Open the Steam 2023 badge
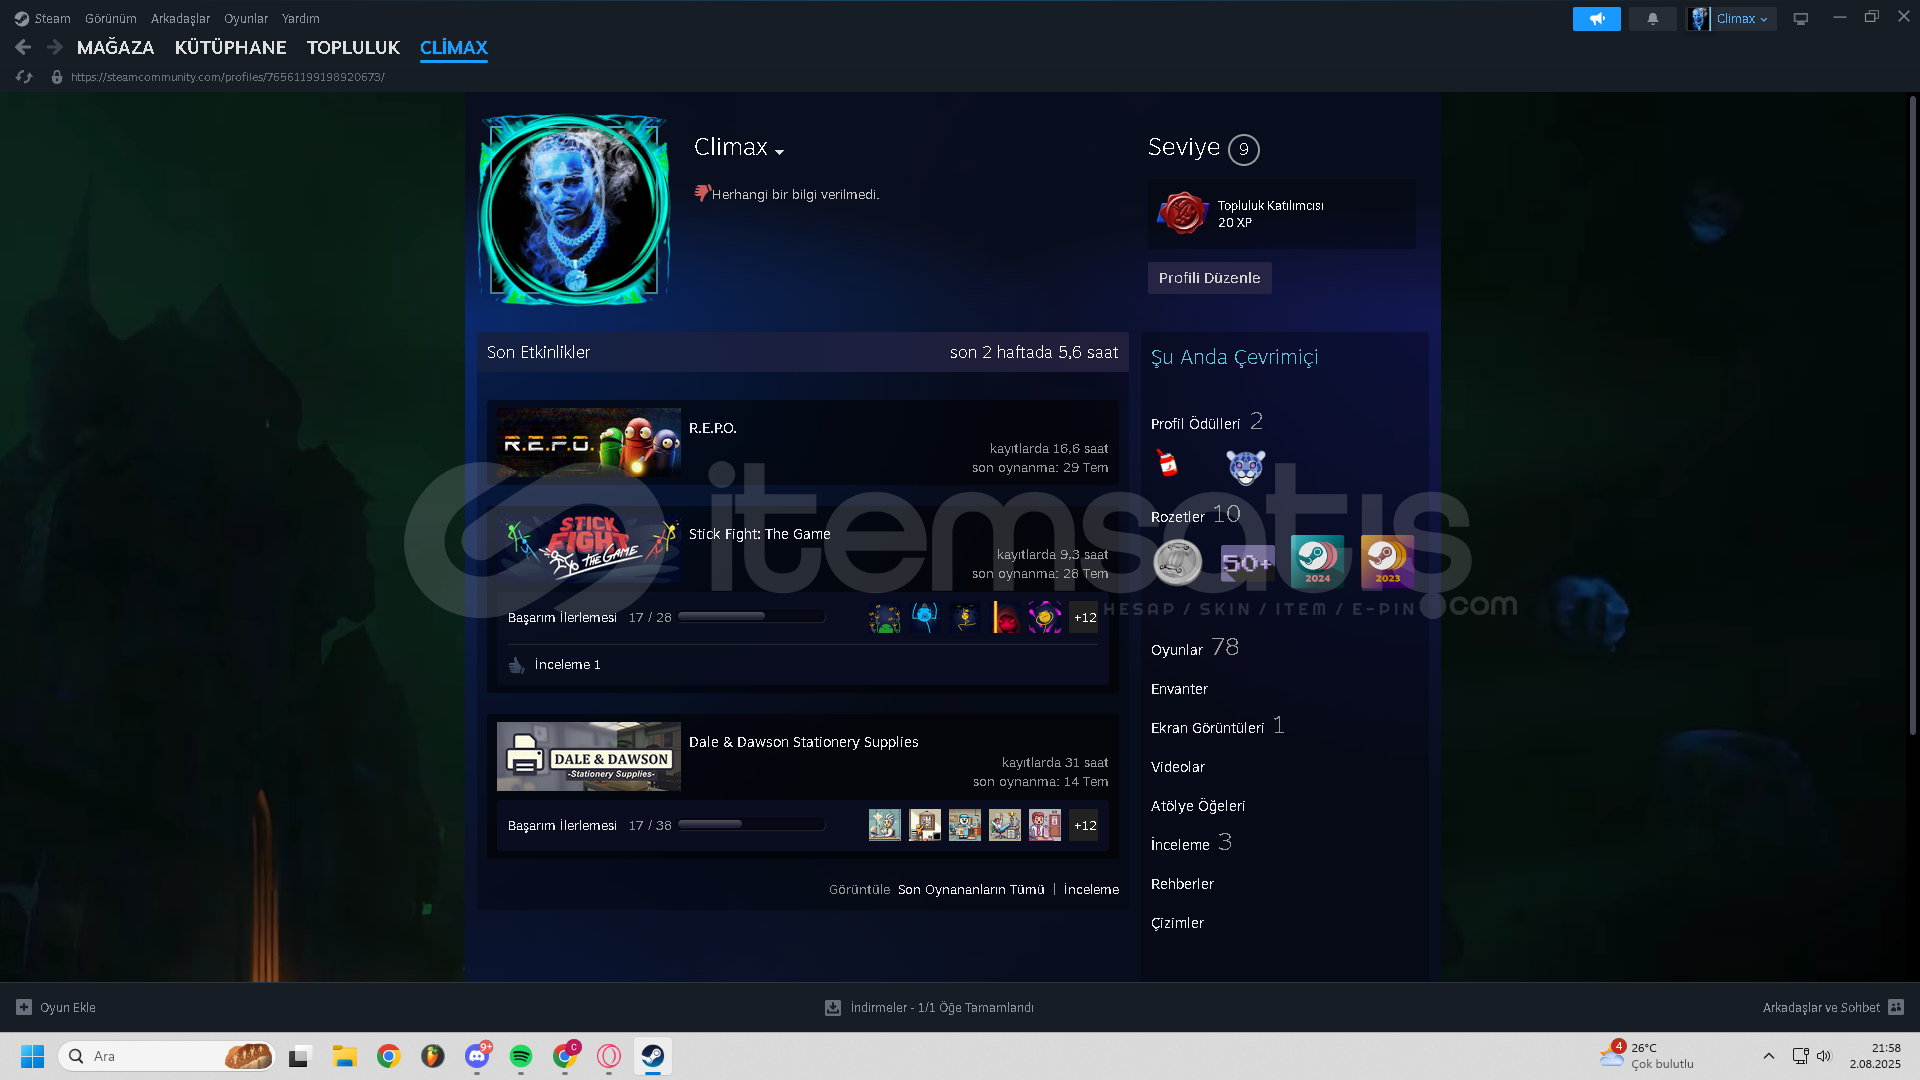 click(1387, 561)
